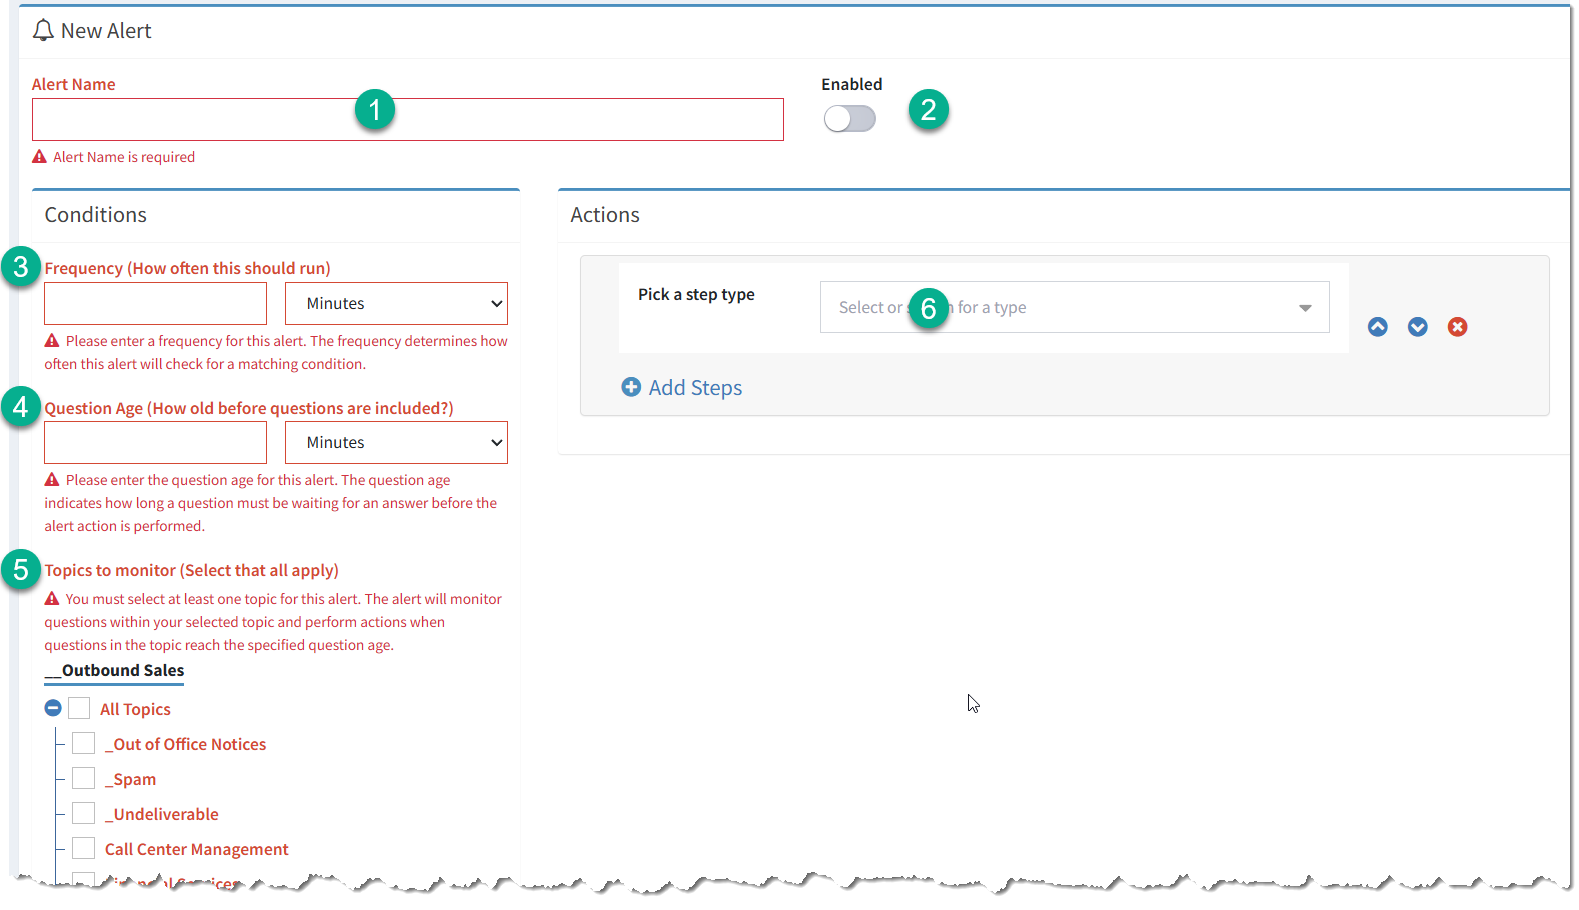Click the _Out of Office Notices topic label
This screenshot has width=1579, height=910.
(186, 744)
